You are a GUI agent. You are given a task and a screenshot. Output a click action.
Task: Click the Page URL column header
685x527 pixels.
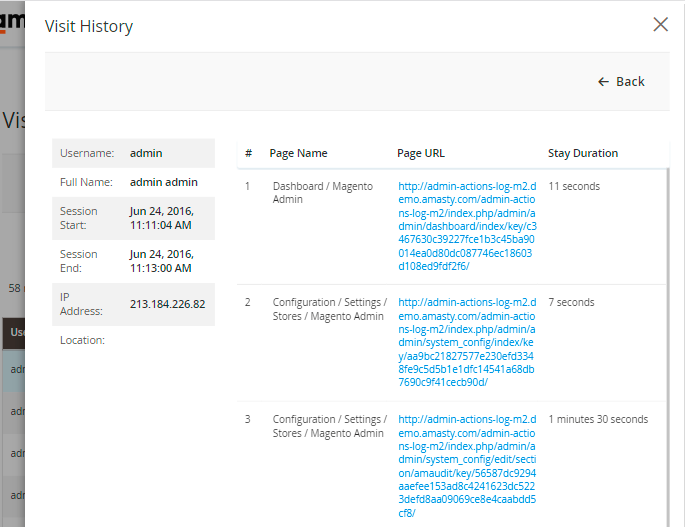point(421,153)
